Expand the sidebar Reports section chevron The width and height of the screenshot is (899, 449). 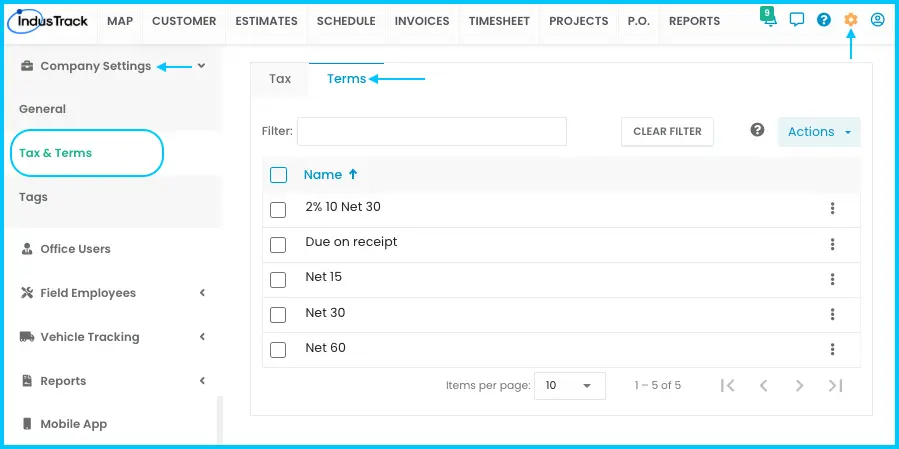[202, 381]
